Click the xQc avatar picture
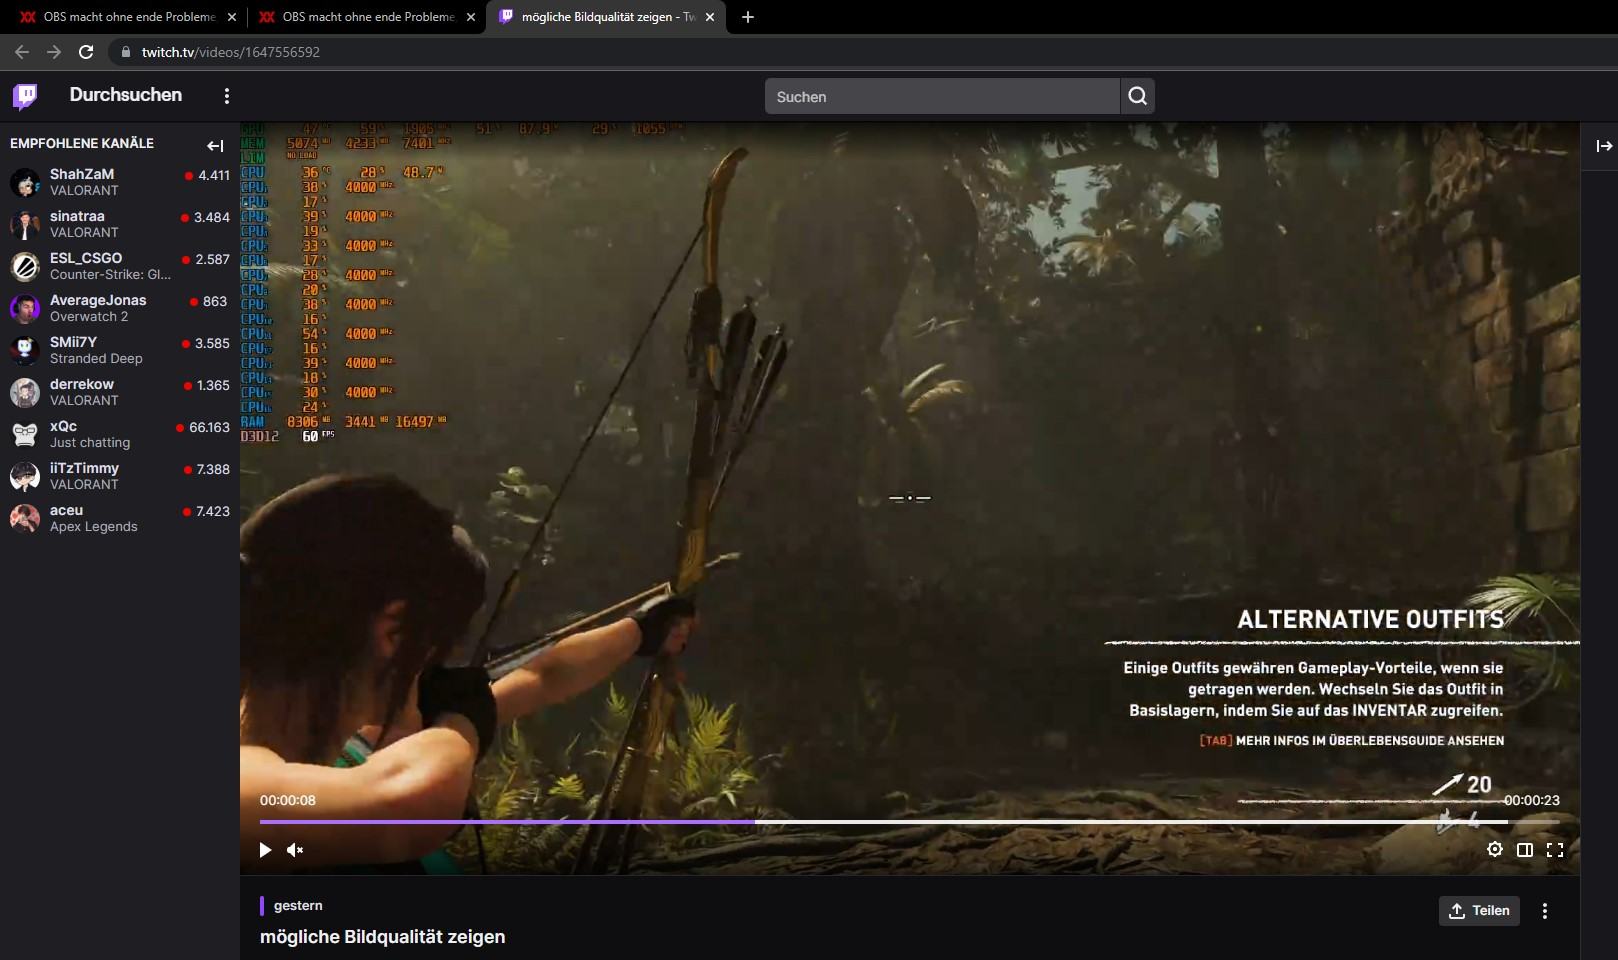Screen dimensions: 1618x960 25,434
